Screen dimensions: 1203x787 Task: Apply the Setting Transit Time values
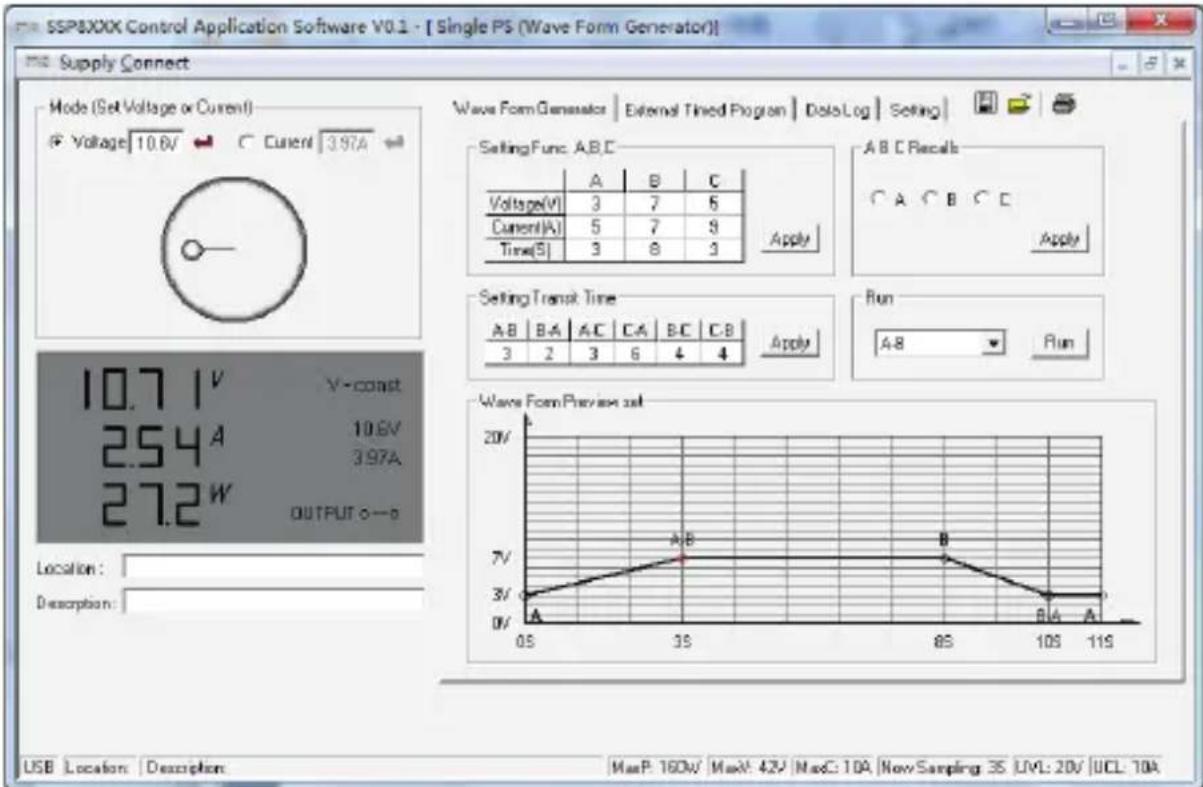(792, 342)
